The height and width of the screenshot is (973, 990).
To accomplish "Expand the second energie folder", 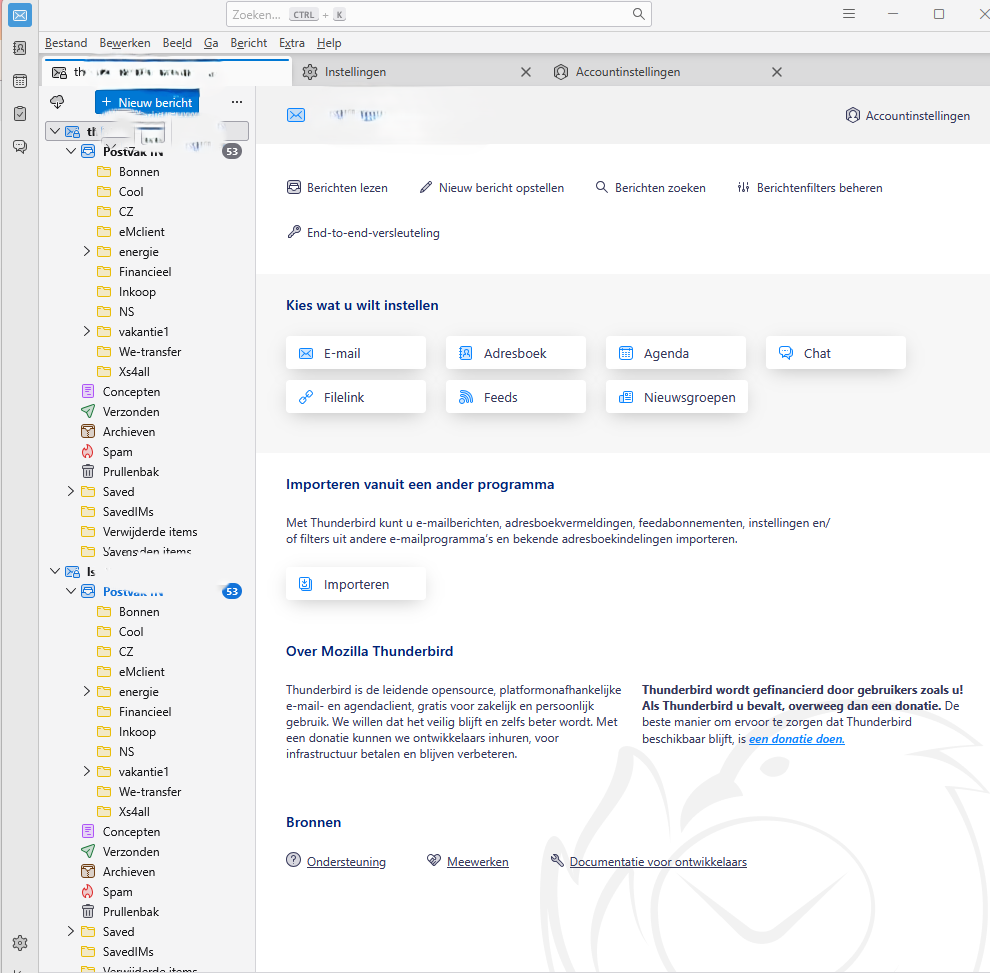I will pos(87,691).
